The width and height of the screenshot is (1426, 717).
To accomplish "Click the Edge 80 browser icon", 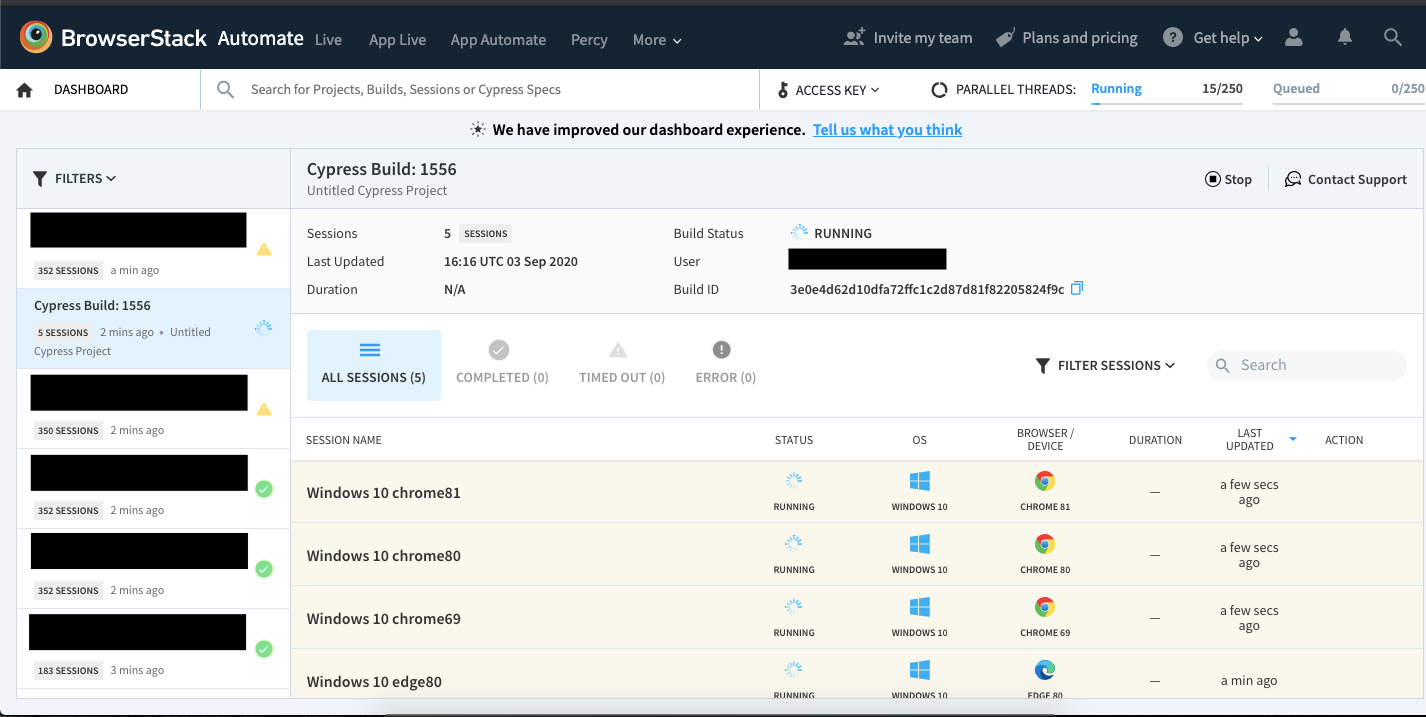I will pyautogui.click(x=1044, y=669).
